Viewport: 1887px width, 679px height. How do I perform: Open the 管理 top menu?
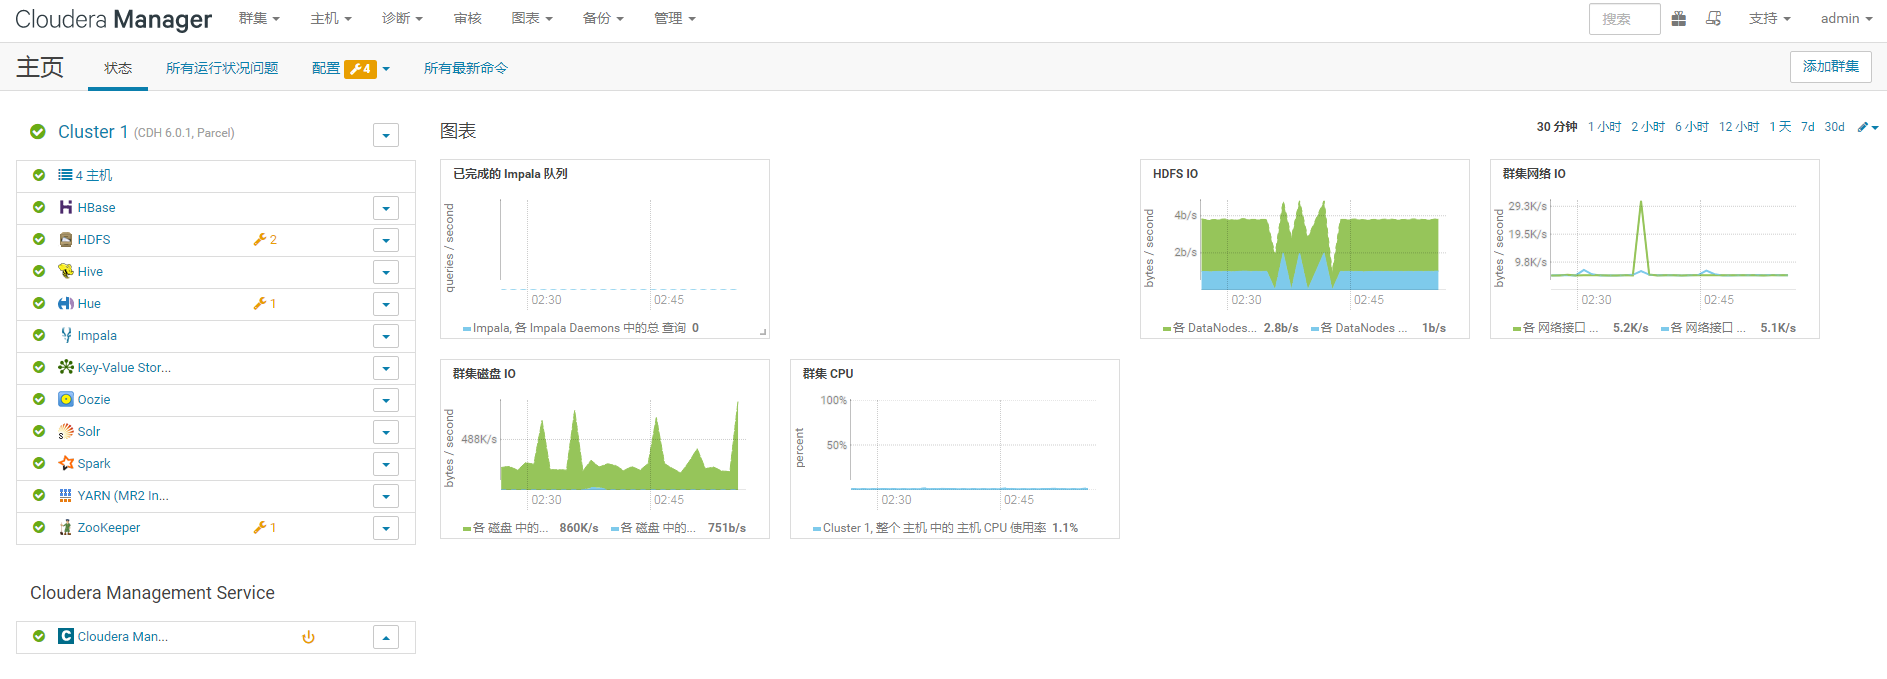pos(675,18)
